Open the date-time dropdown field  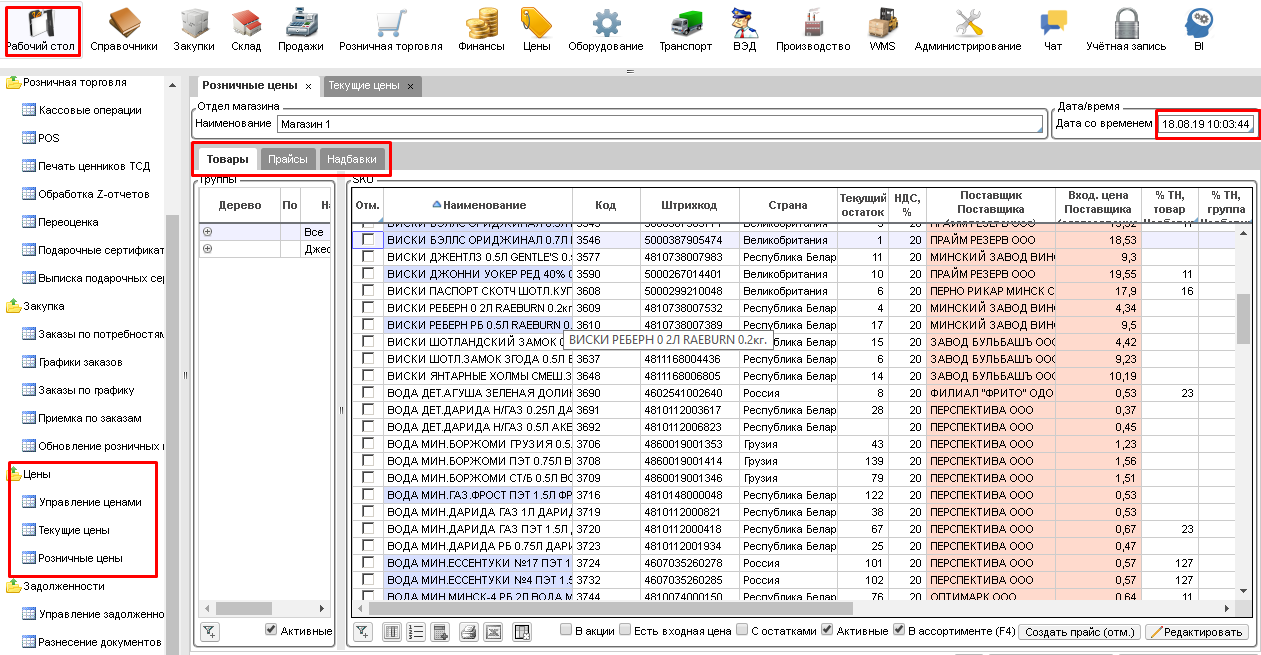pyautogui.click(x=1205, y=124)
